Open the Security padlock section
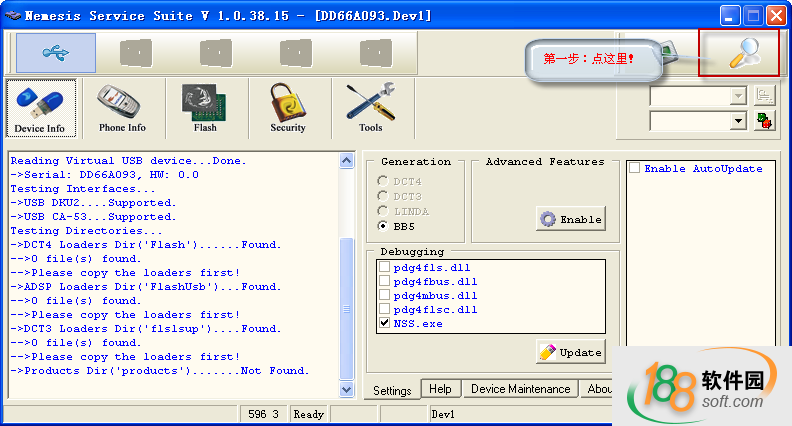This screenshot has height=426, width=792. click(287, 108)
